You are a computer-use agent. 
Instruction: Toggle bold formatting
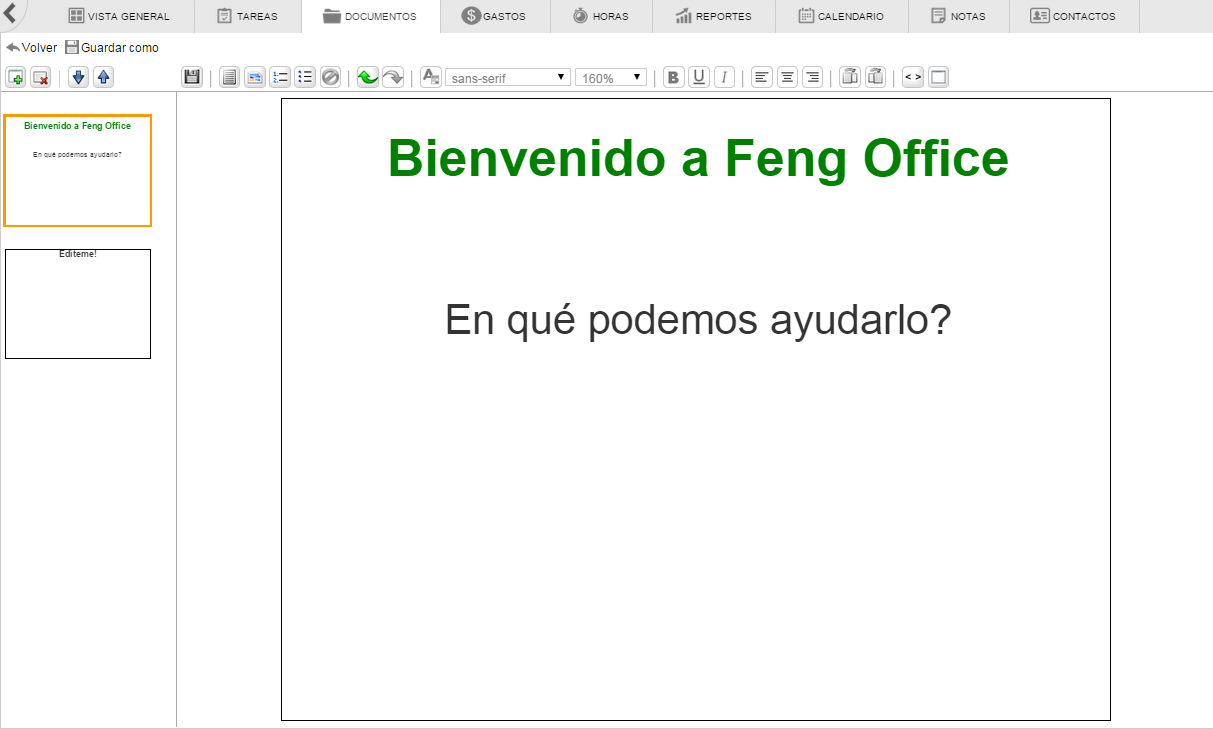[x=673, y=78]
